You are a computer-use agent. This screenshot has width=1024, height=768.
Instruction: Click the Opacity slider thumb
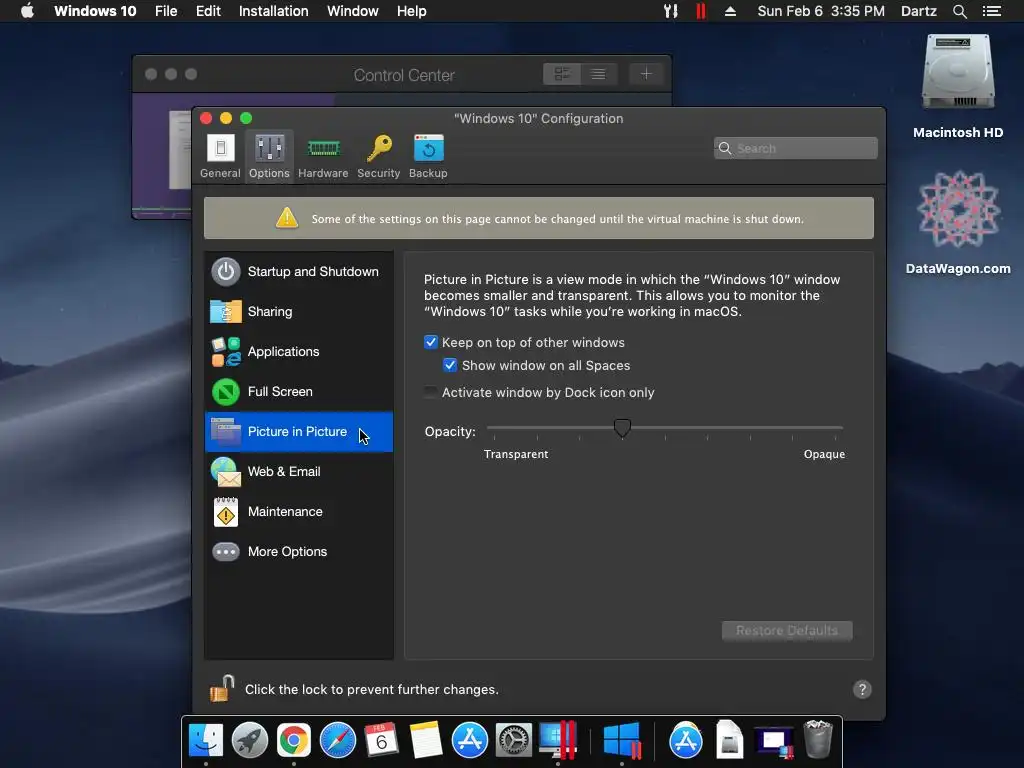[622, 428]
